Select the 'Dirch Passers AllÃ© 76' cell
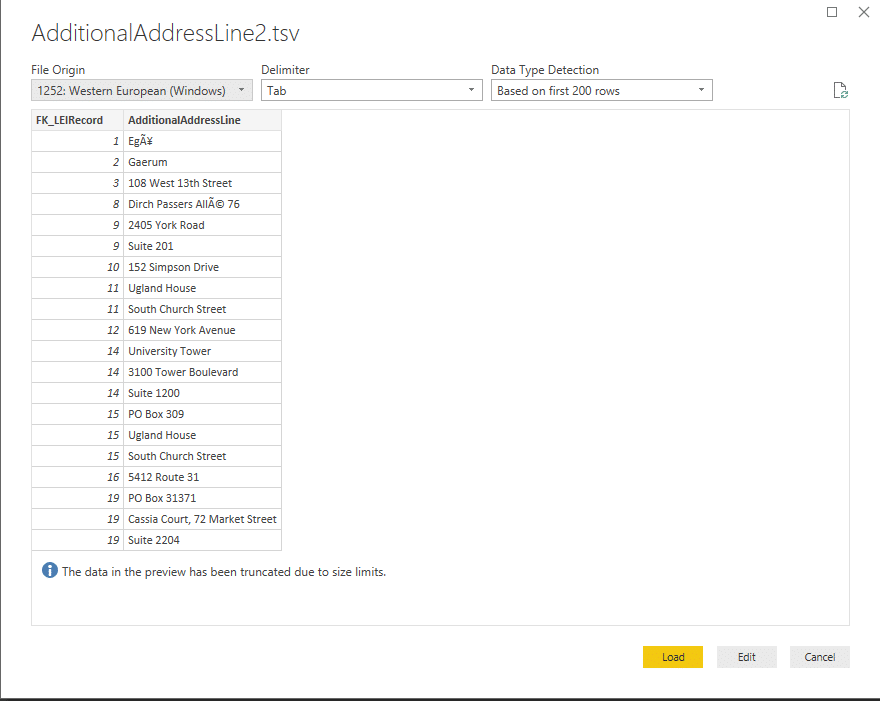 click(202, 204)
